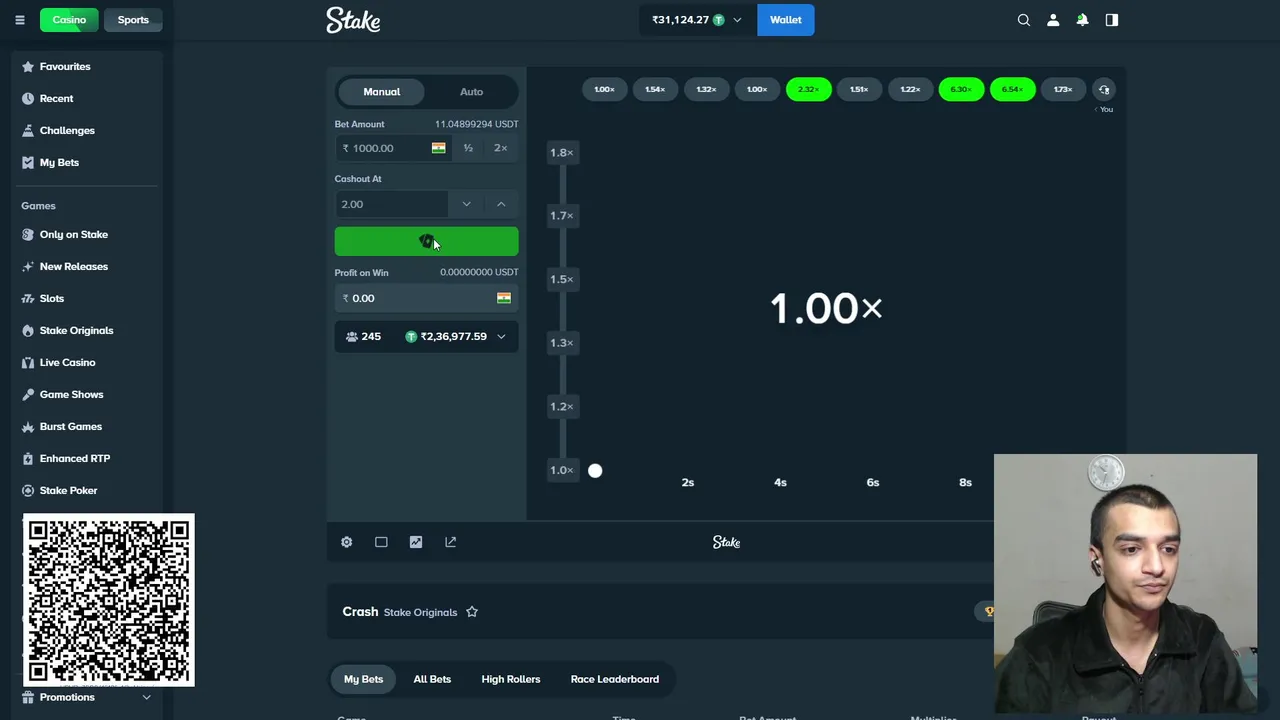The image size is (1280, 720).
Task: Open the hamburger sidebar menu
Action: 19,20
